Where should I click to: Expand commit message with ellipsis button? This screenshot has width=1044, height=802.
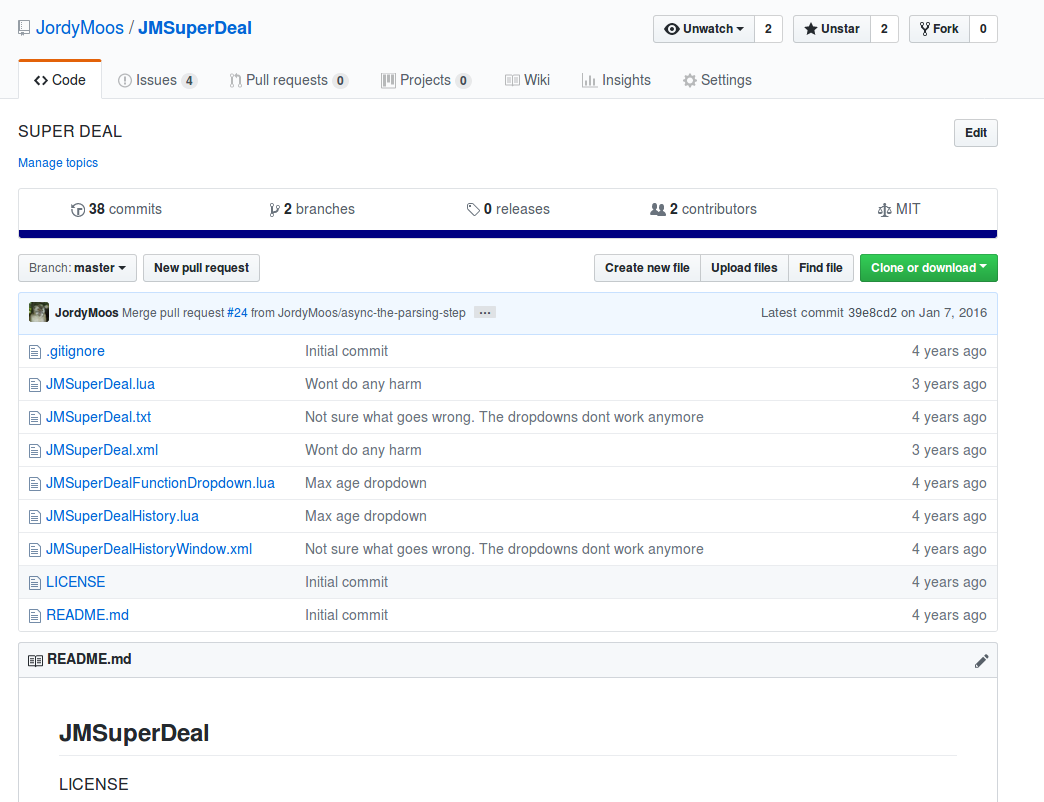[x=485, y=313]
